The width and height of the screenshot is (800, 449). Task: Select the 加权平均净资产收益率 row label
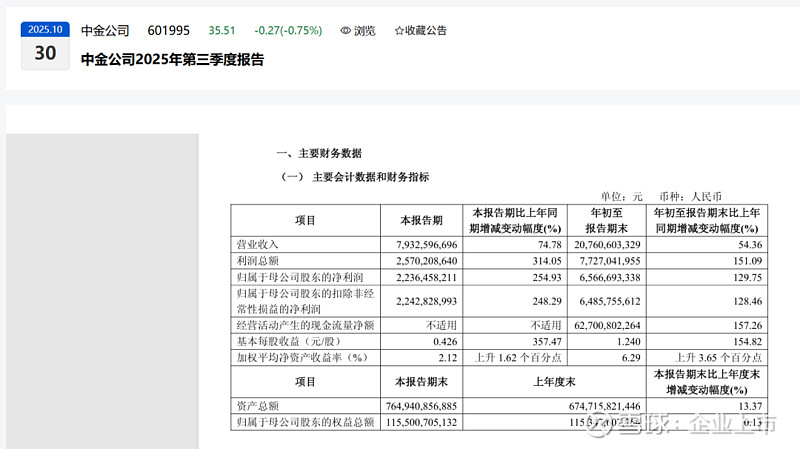(x=302, y=358)
